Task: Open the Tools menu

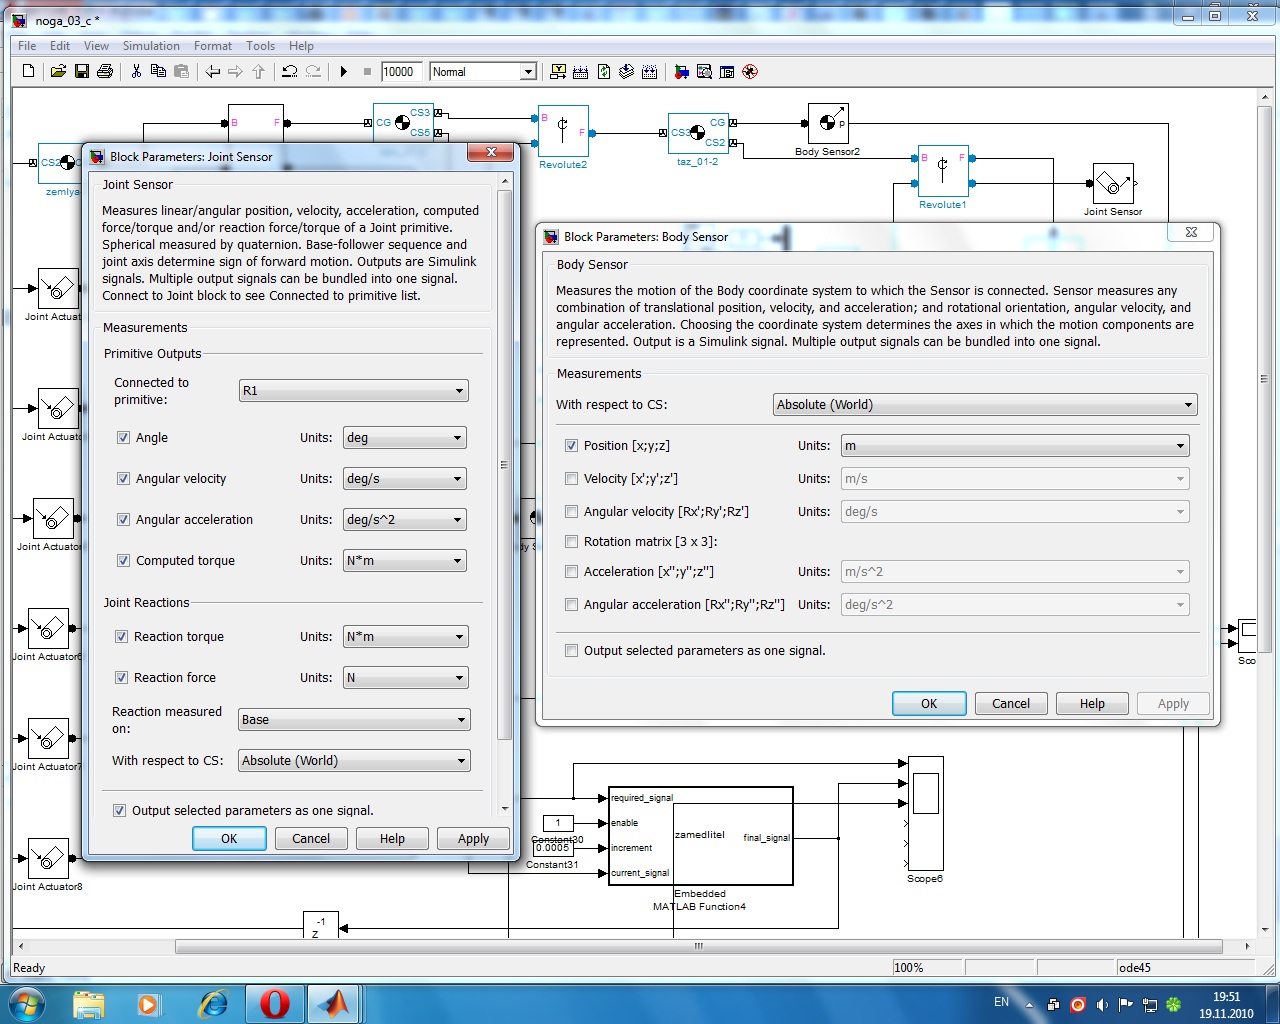Action: point(260,46)
